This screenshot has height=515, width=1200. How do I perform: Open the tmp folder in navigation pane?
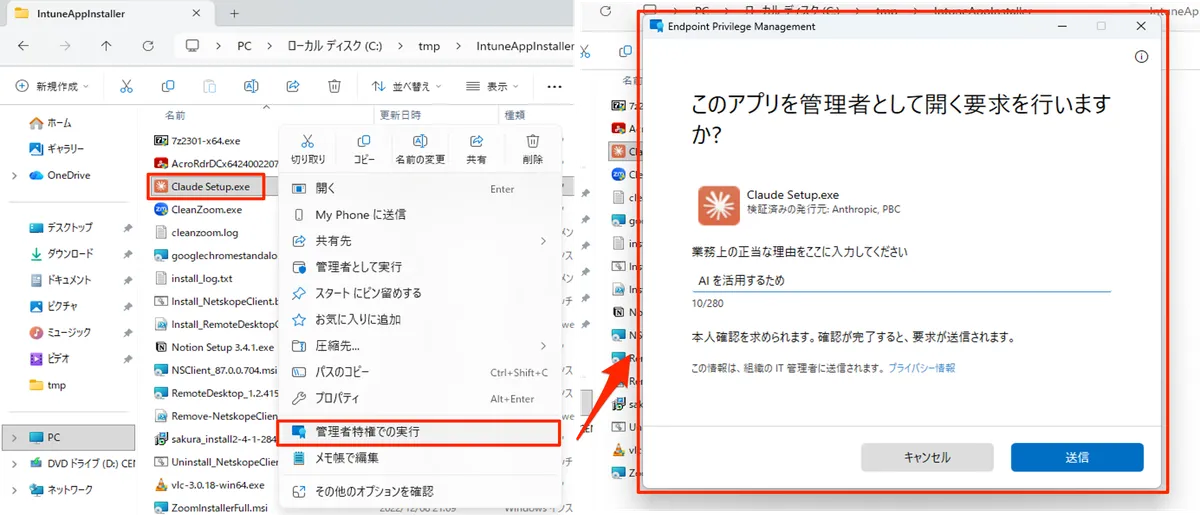tap(47, 385)
